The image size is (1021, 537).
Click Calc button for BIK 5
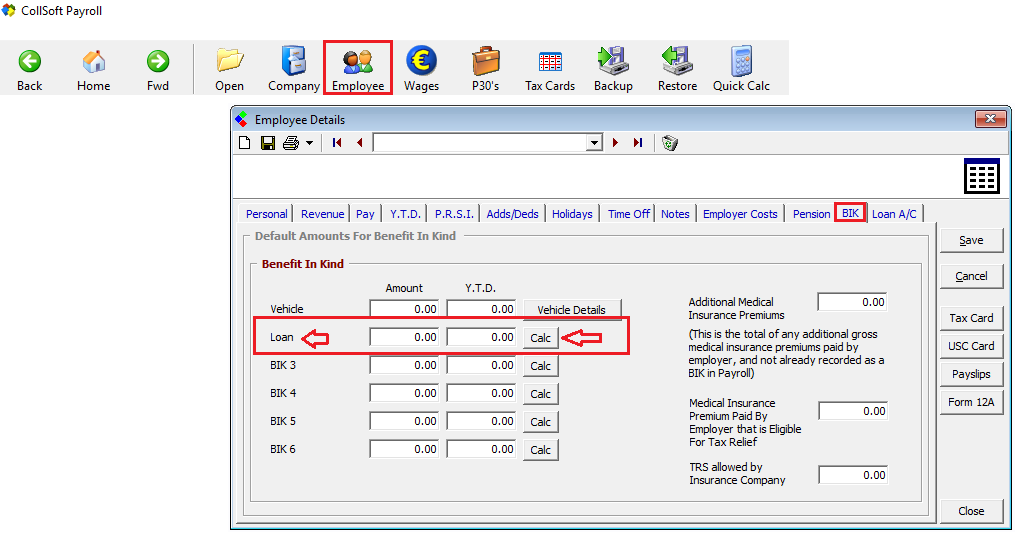[x=540, y=422]
